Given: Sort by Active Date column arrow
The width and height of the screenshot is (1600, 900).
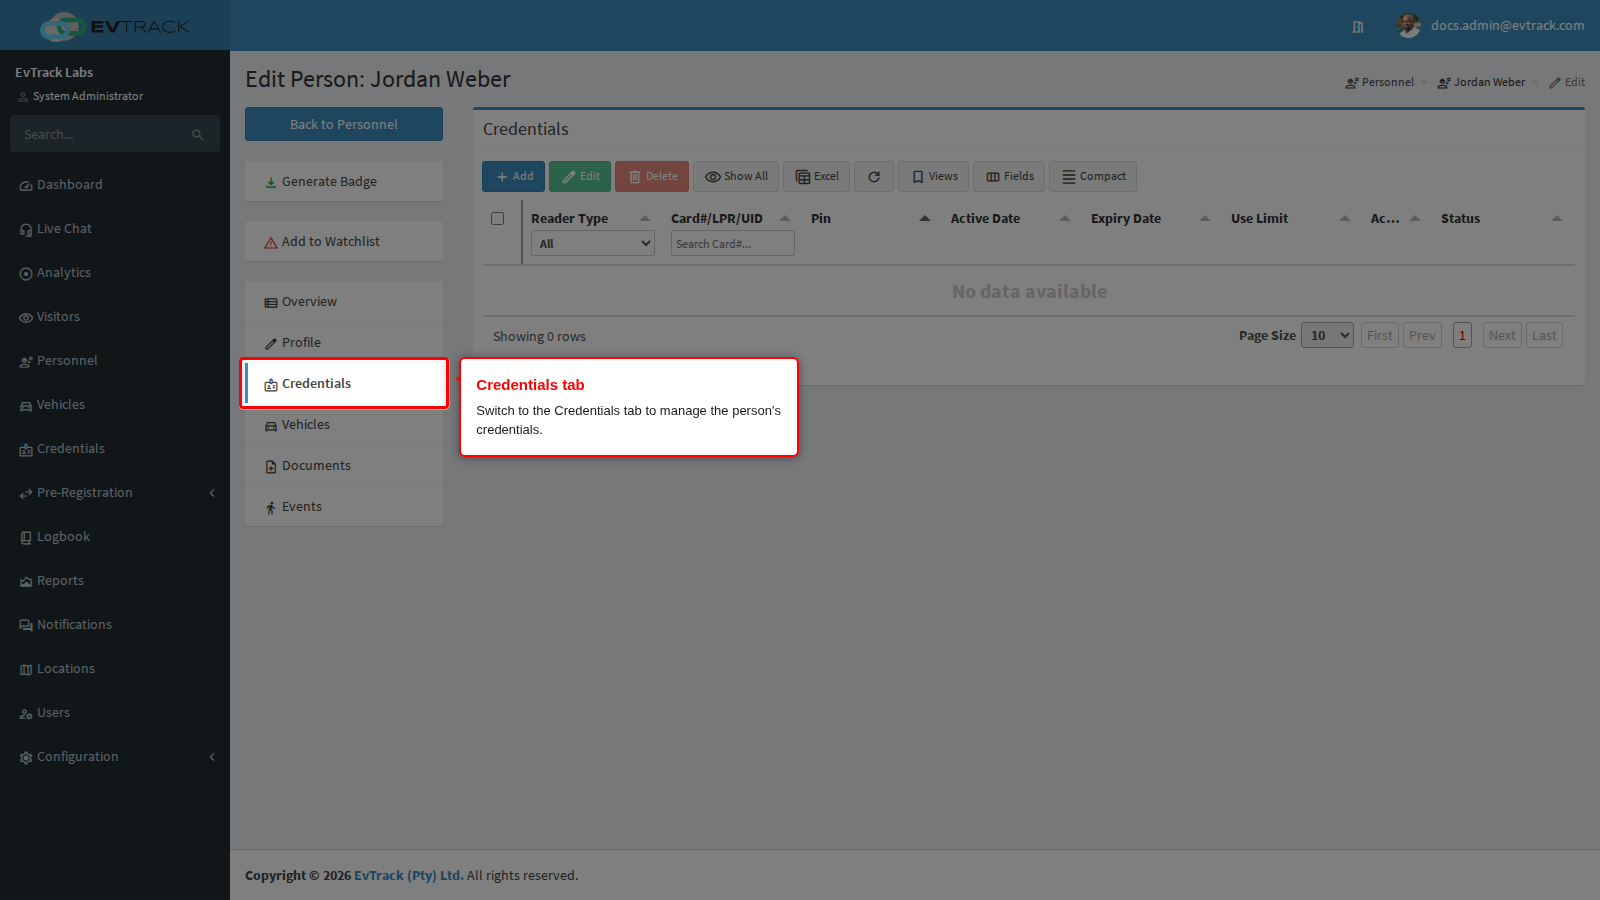Looking at the screenshot, I should point(1065,218).
